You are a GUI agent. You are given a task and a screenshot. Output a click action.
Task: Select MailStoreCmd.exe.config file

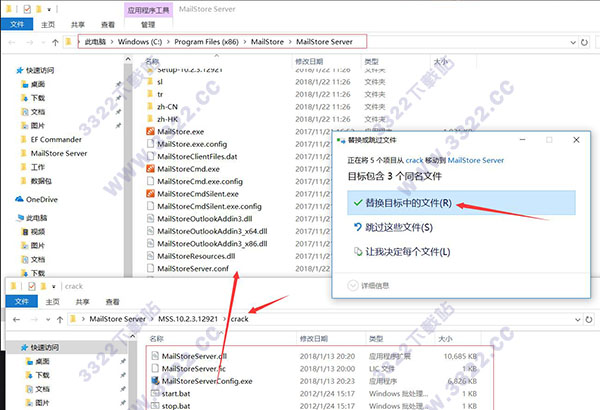pyautogui.click(x=200, y=181)
